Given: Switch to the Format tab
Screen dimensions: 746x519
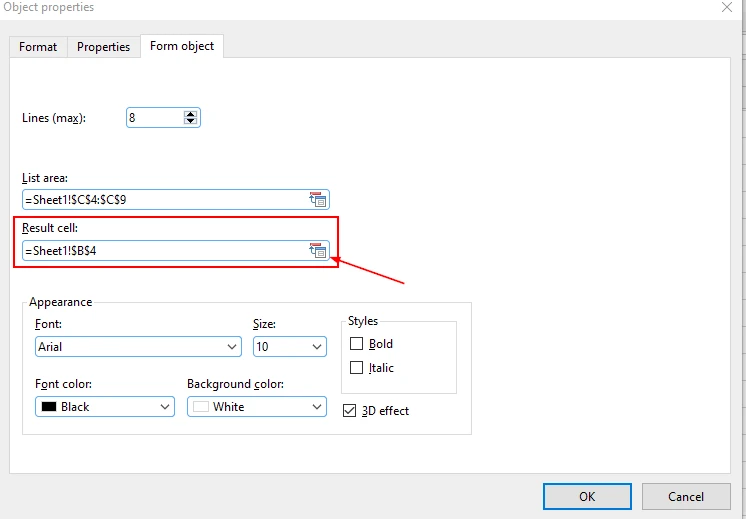Looking at the screenshot, I should [x=38, y=47].
